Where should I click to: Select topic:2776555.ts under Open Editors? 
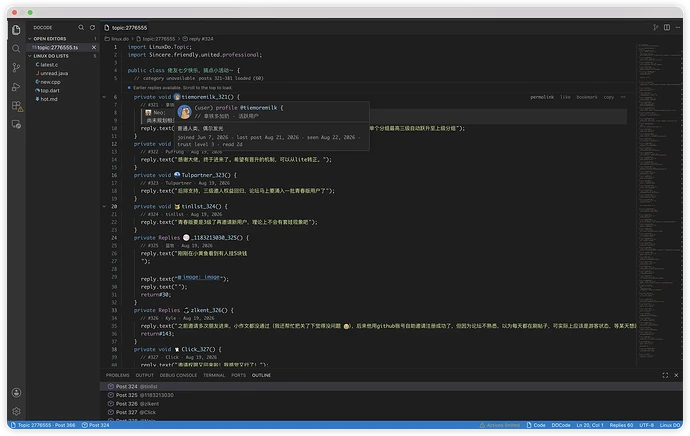point(63,47)
